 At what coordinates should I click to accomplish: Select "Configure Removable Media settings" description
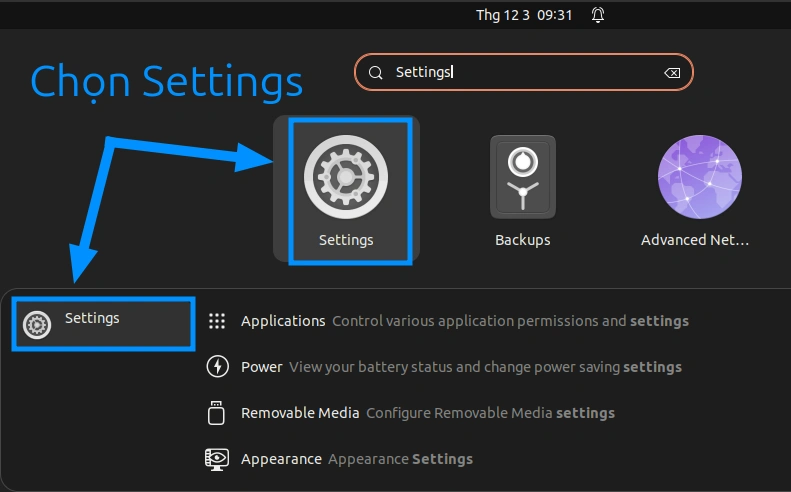pos(490,413)
